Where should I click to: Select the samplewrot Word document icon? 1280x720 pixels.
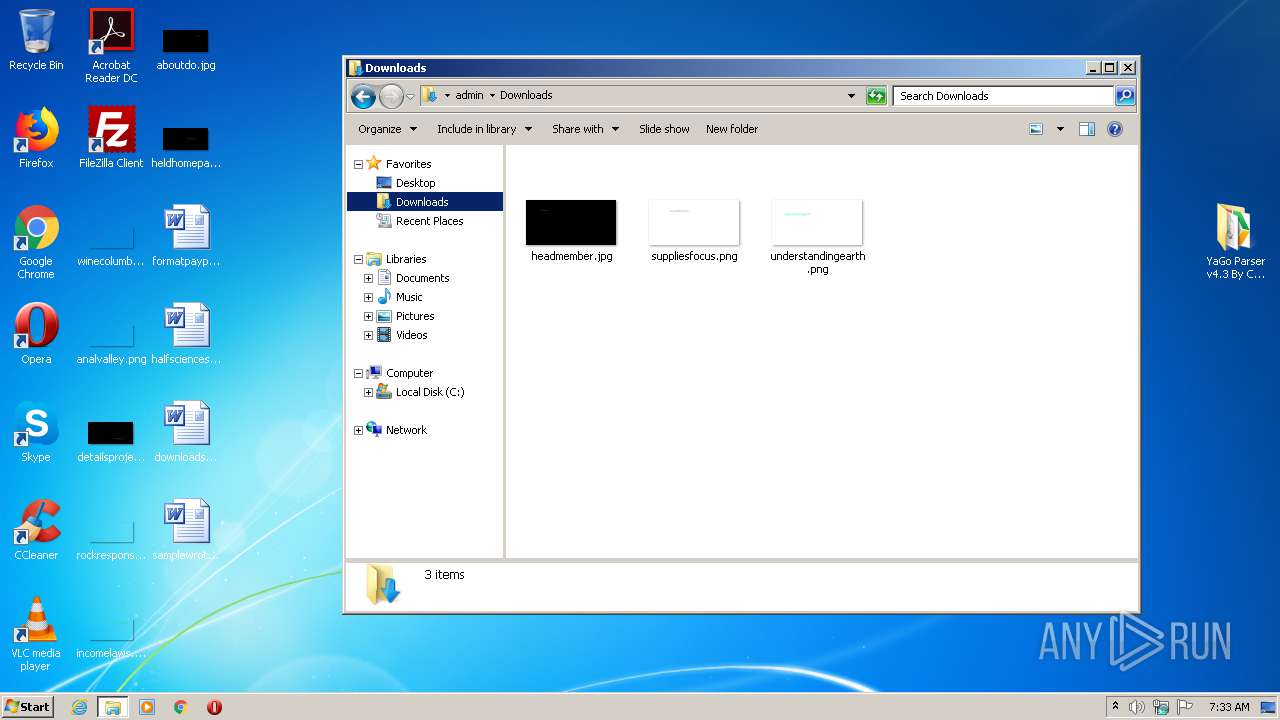[x=186, y=530]
